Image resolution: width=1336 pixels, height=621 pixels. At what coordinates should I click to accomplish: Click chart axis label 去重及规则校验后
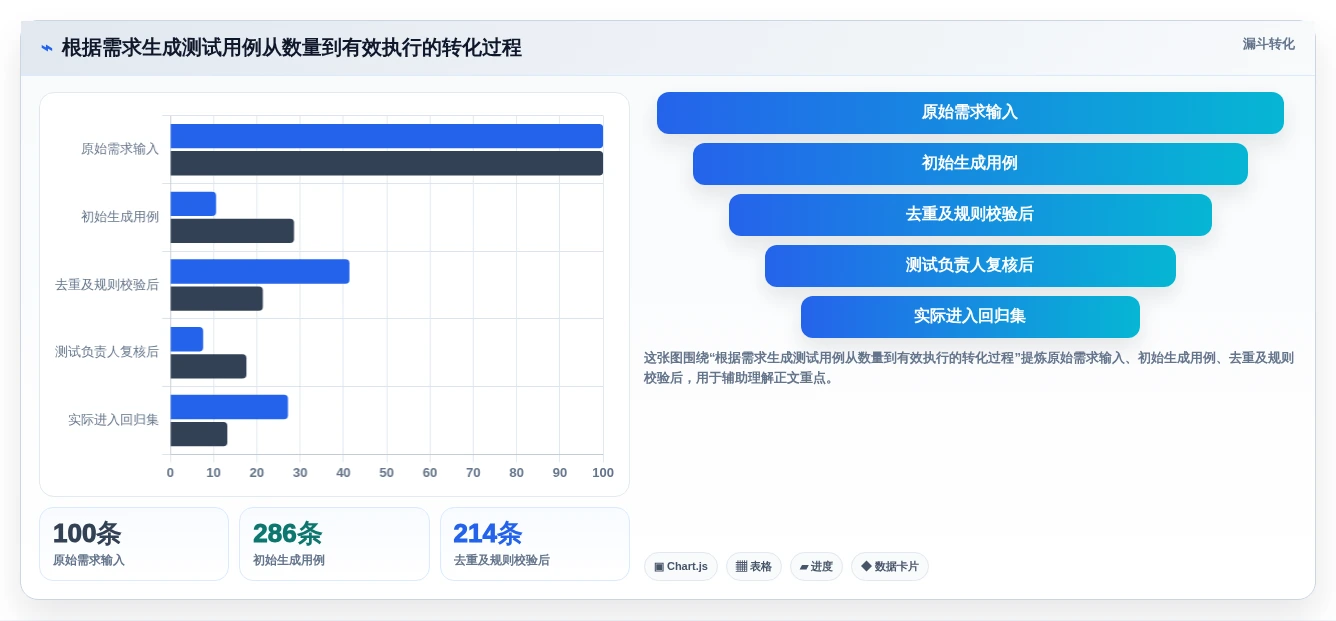(x=107, y=285)
